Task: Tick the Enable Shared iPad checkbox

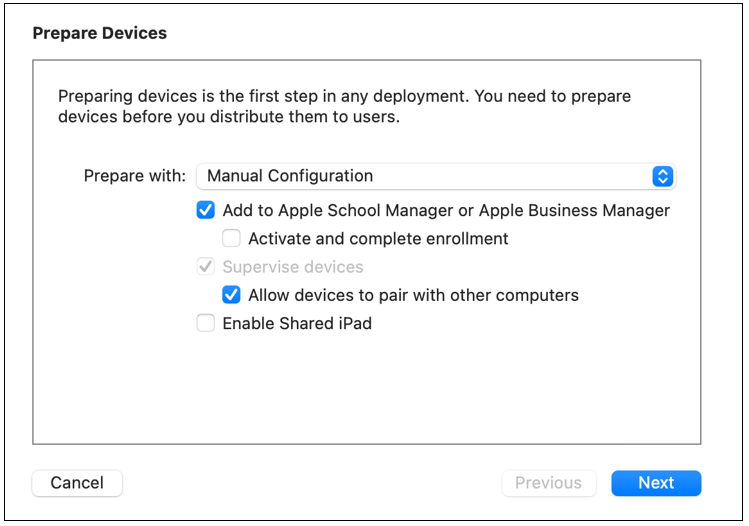Action: (206, 323)
